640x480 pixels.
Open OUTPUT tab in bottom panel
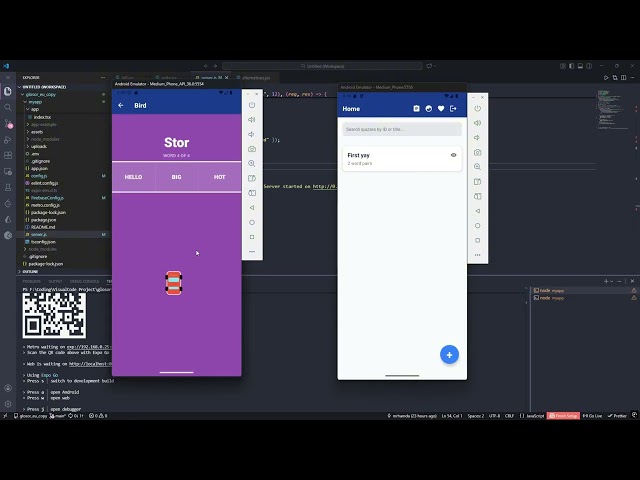[55, 281]
